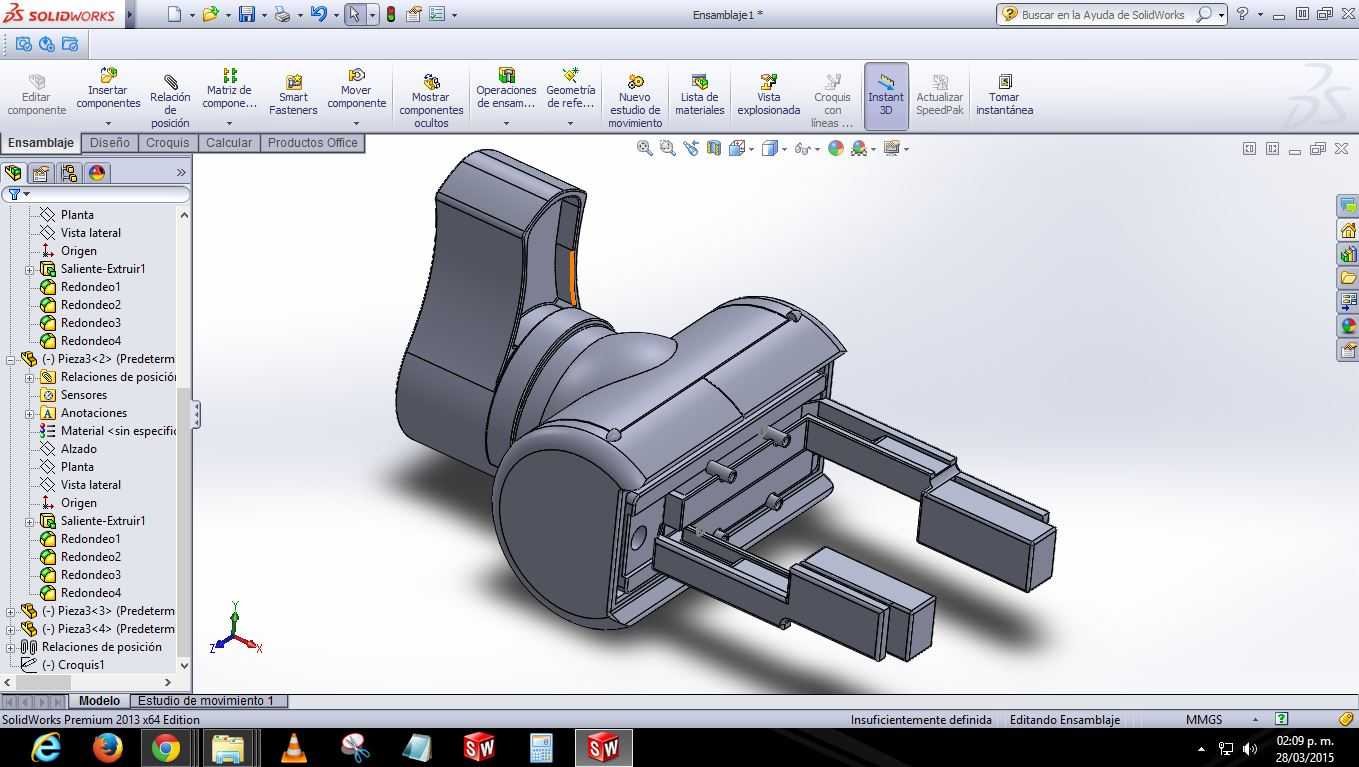This screenshot has height=767, width=1359.
Task: Click the Previous View icon
Action: pyautogui.click(x=690, y=148)
